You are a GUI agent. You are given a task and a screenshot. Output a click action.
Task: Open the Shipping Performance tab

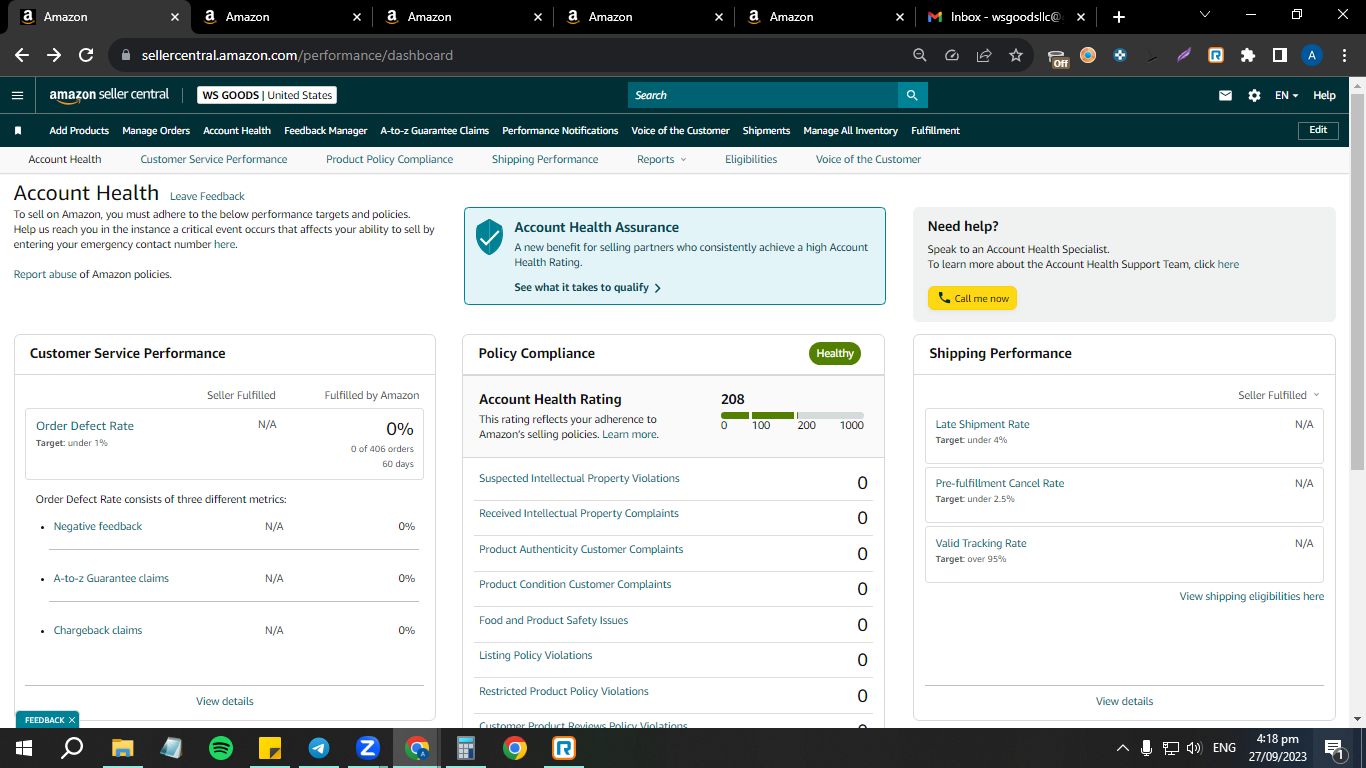545,159
